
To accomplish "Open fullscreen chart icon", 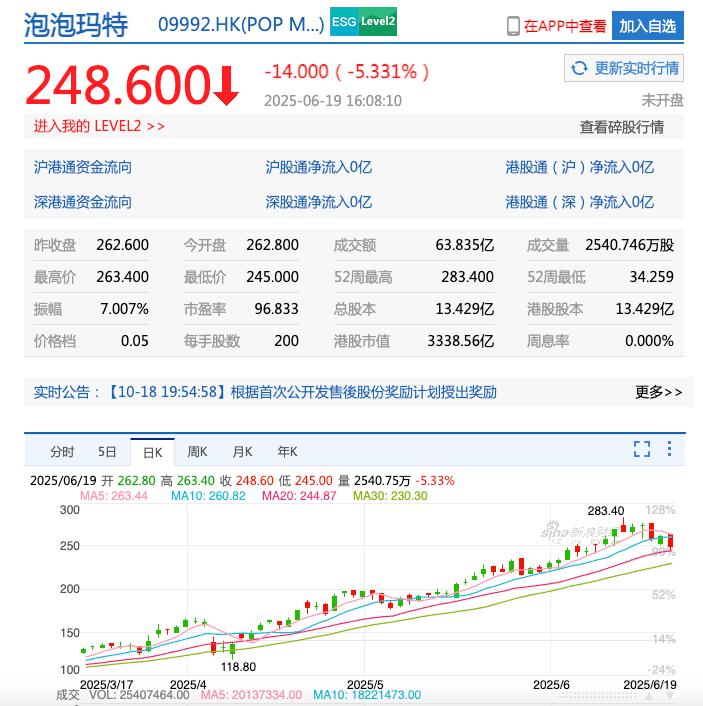I will pyautogui.click(x=642, y=449).
